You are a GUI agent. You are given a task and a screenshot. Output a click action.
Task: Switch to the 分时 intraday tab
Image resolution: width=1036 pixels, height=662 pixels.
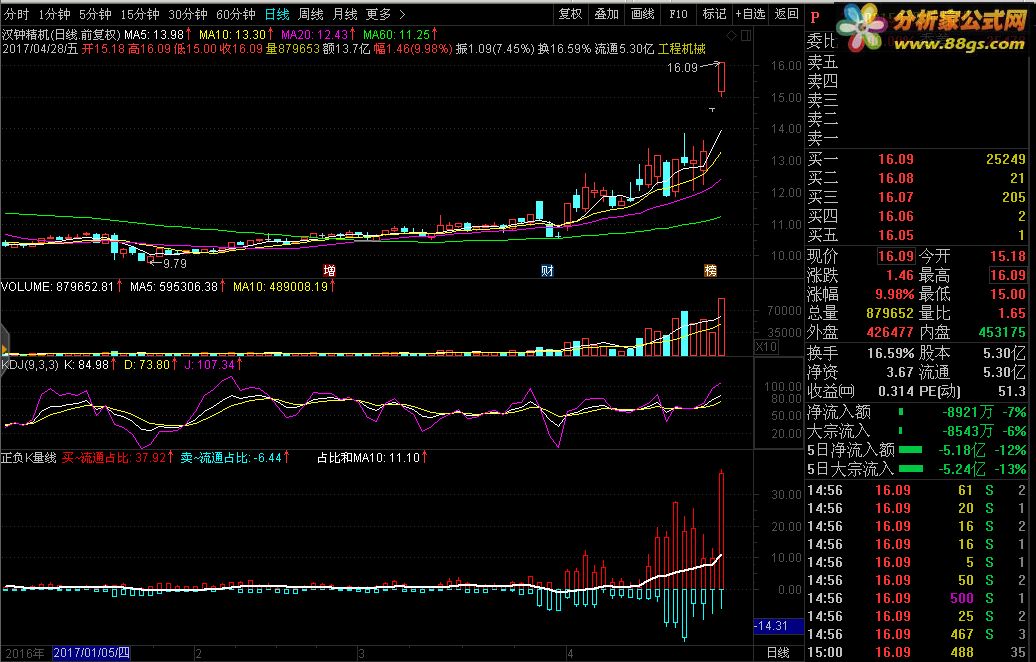click(17, 14)
